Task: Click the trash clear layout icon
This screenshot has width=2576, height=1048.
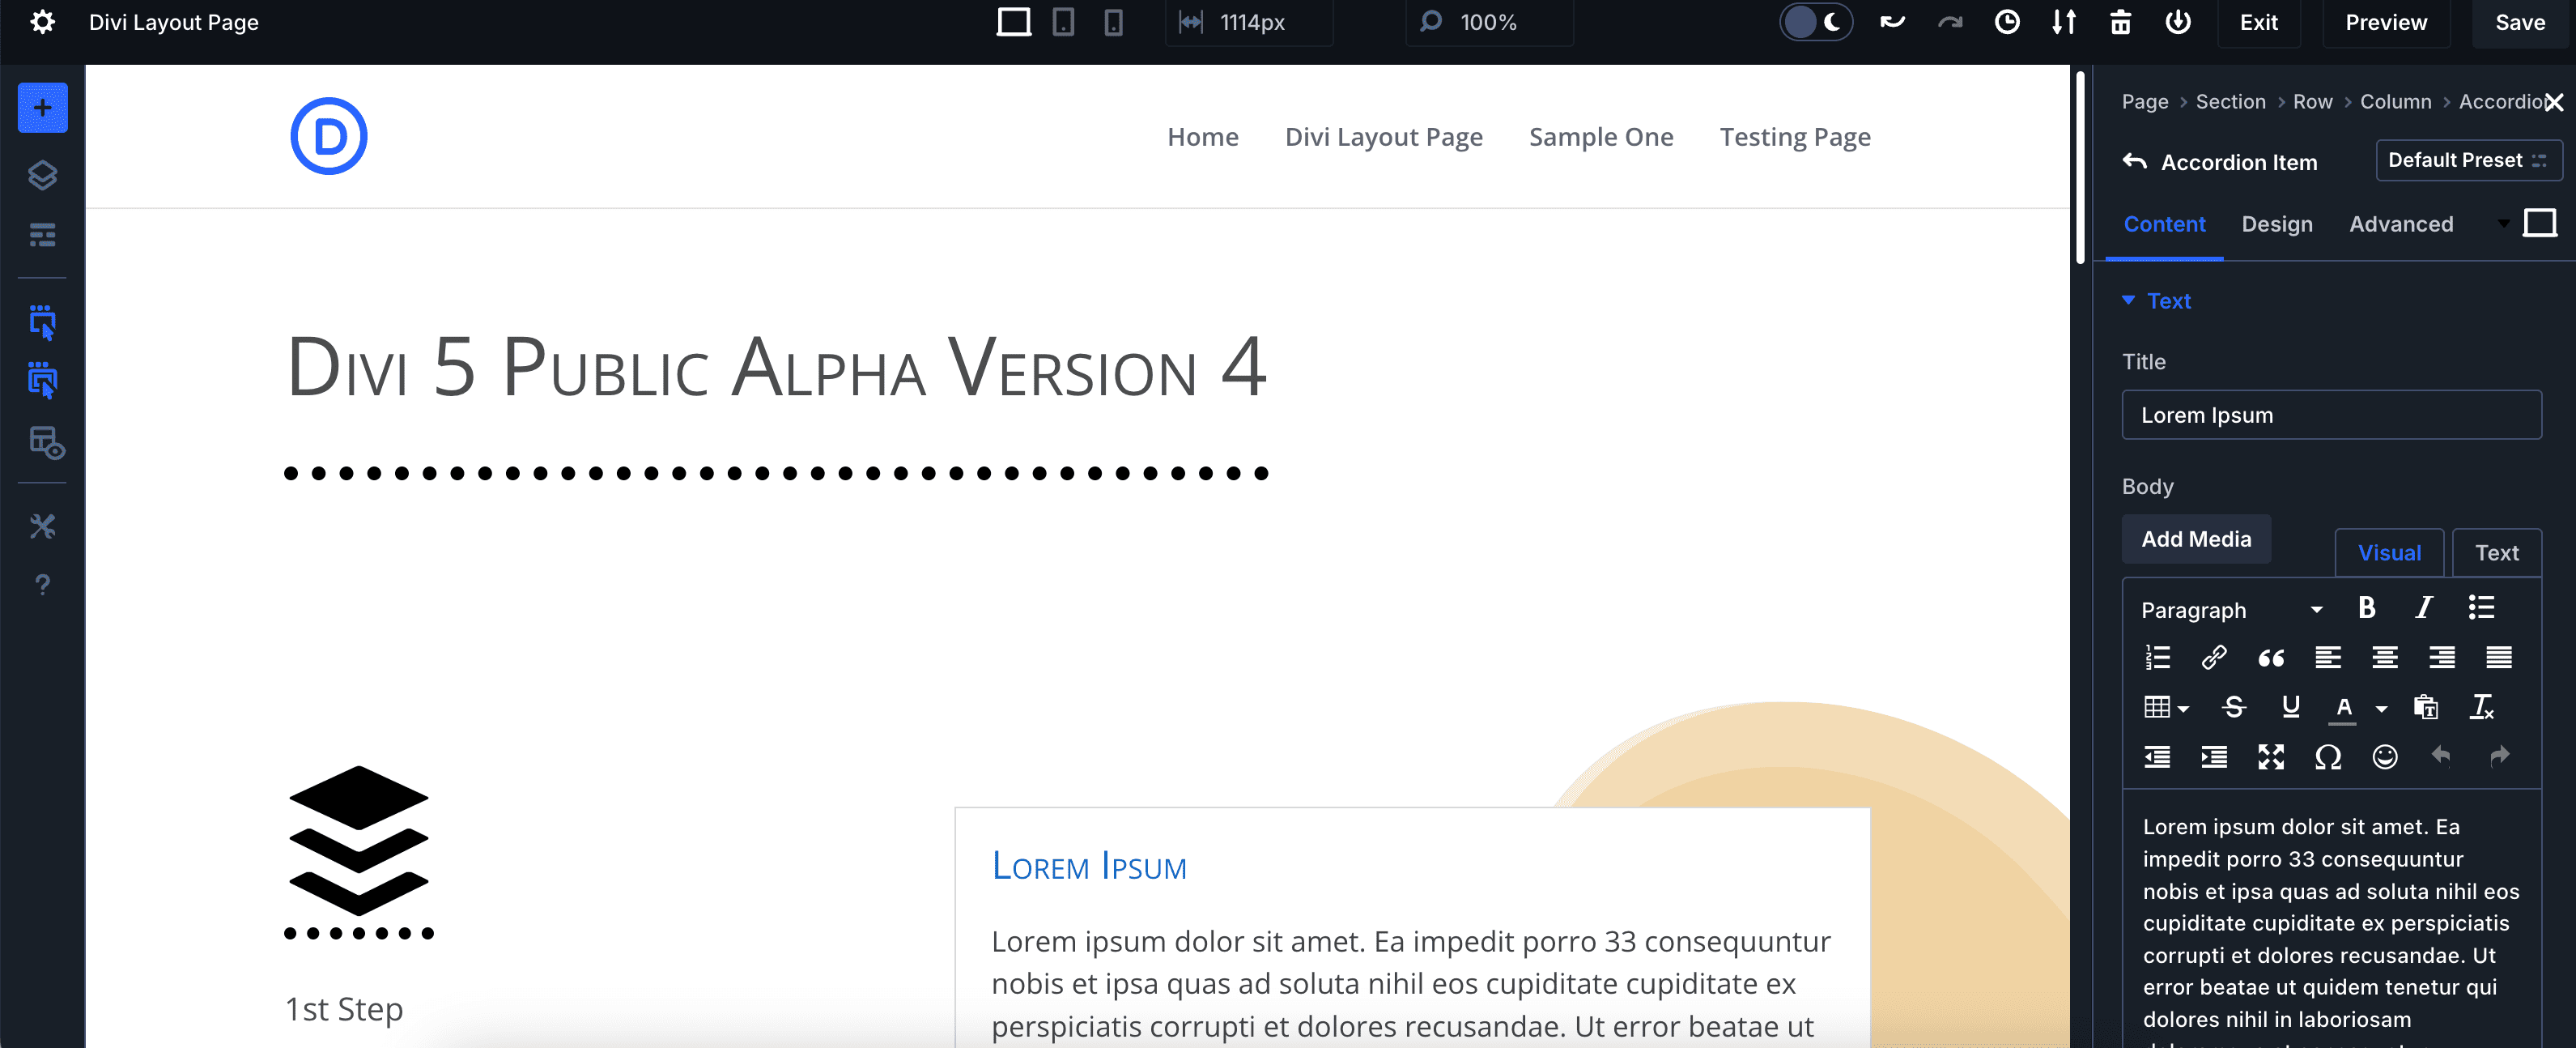Action: pos(2120,22)
